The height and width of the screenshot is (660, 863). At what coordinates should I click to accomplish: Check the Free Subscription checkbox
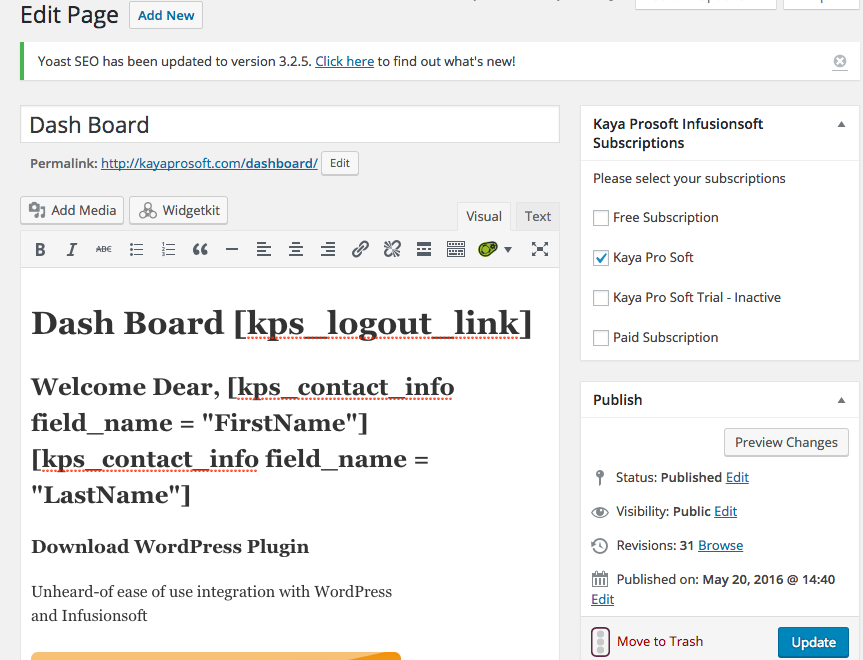[601, 218]
